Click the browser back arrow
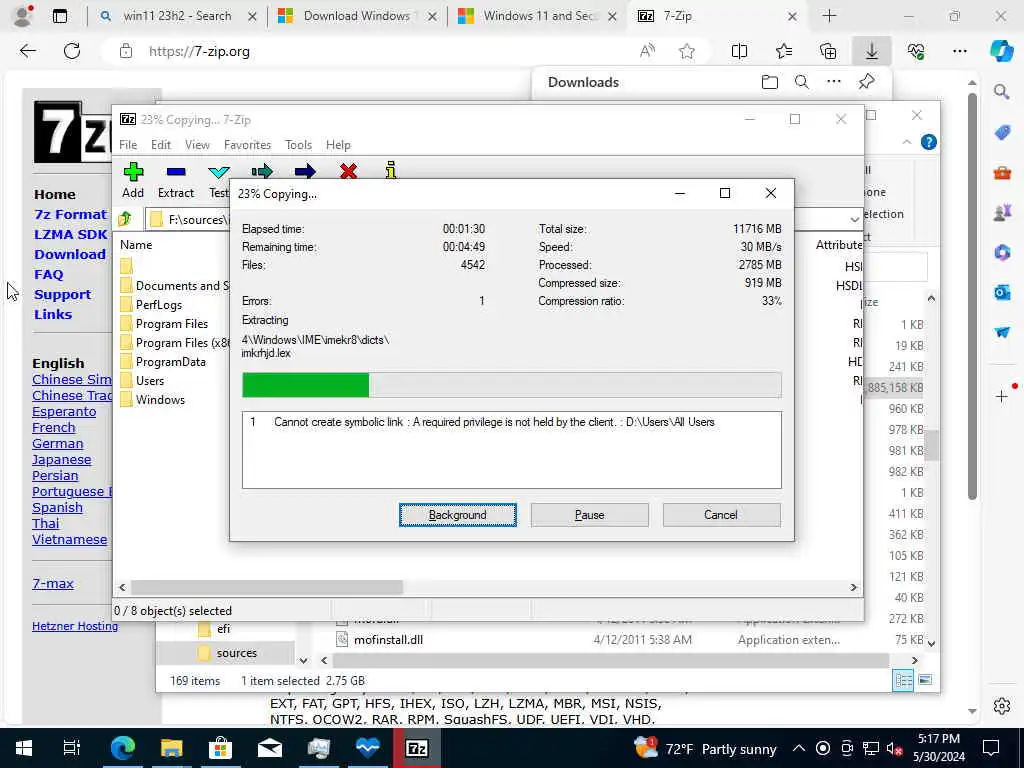 point(27,51)
